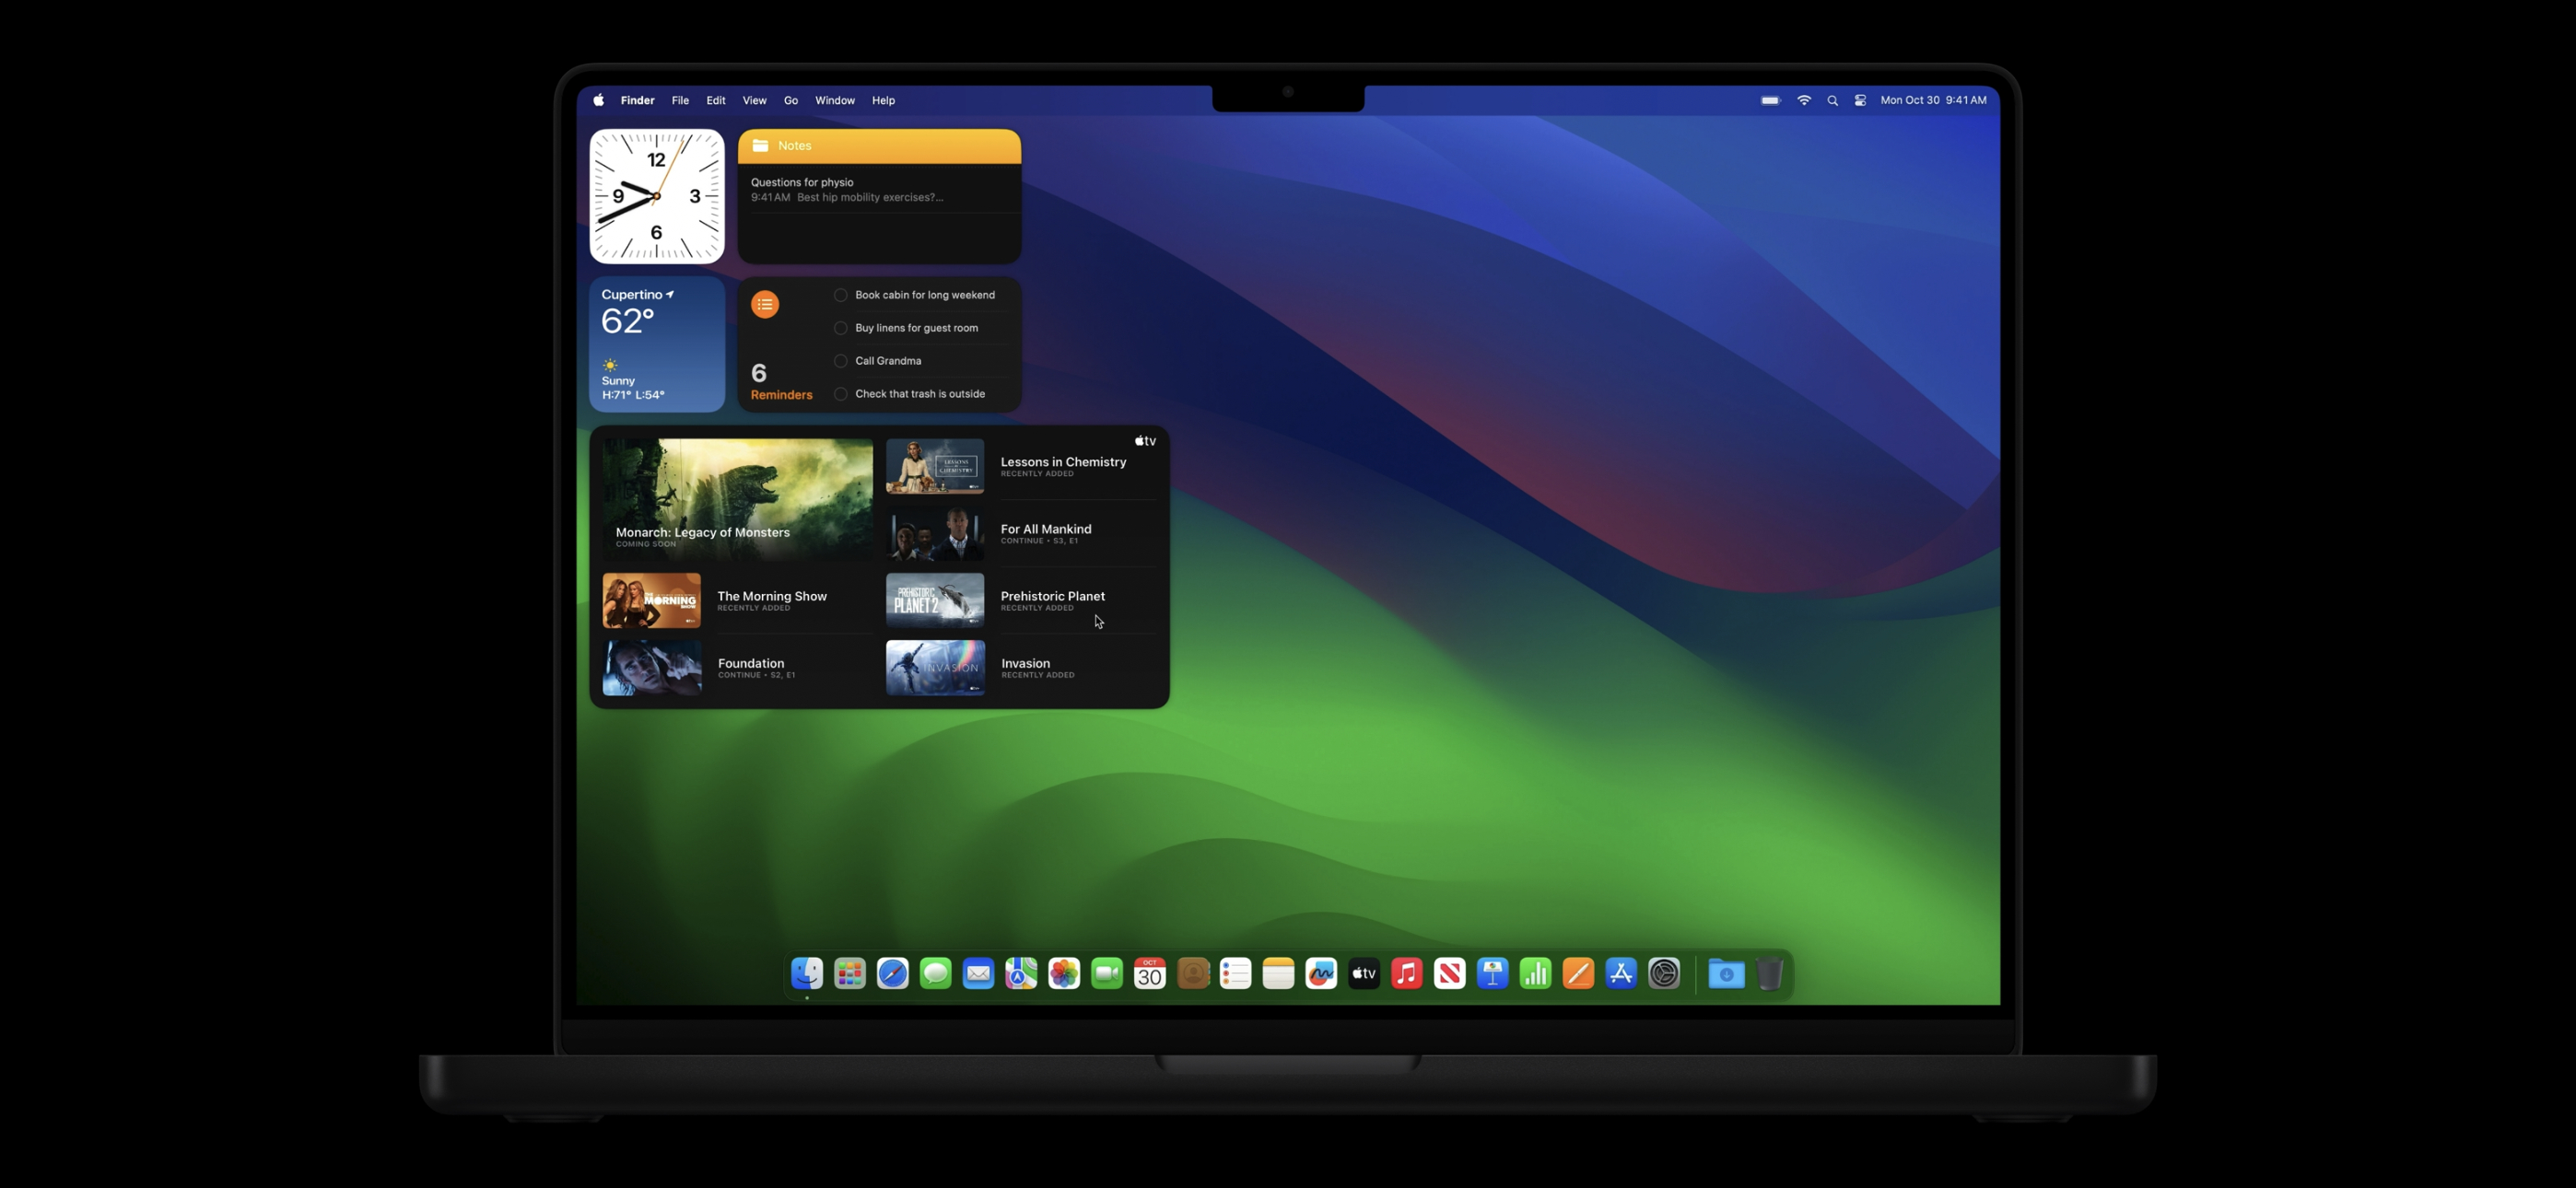Open Trash in the Dock
Viewport: 2576px width, 1188px height.
(1770, 973)
